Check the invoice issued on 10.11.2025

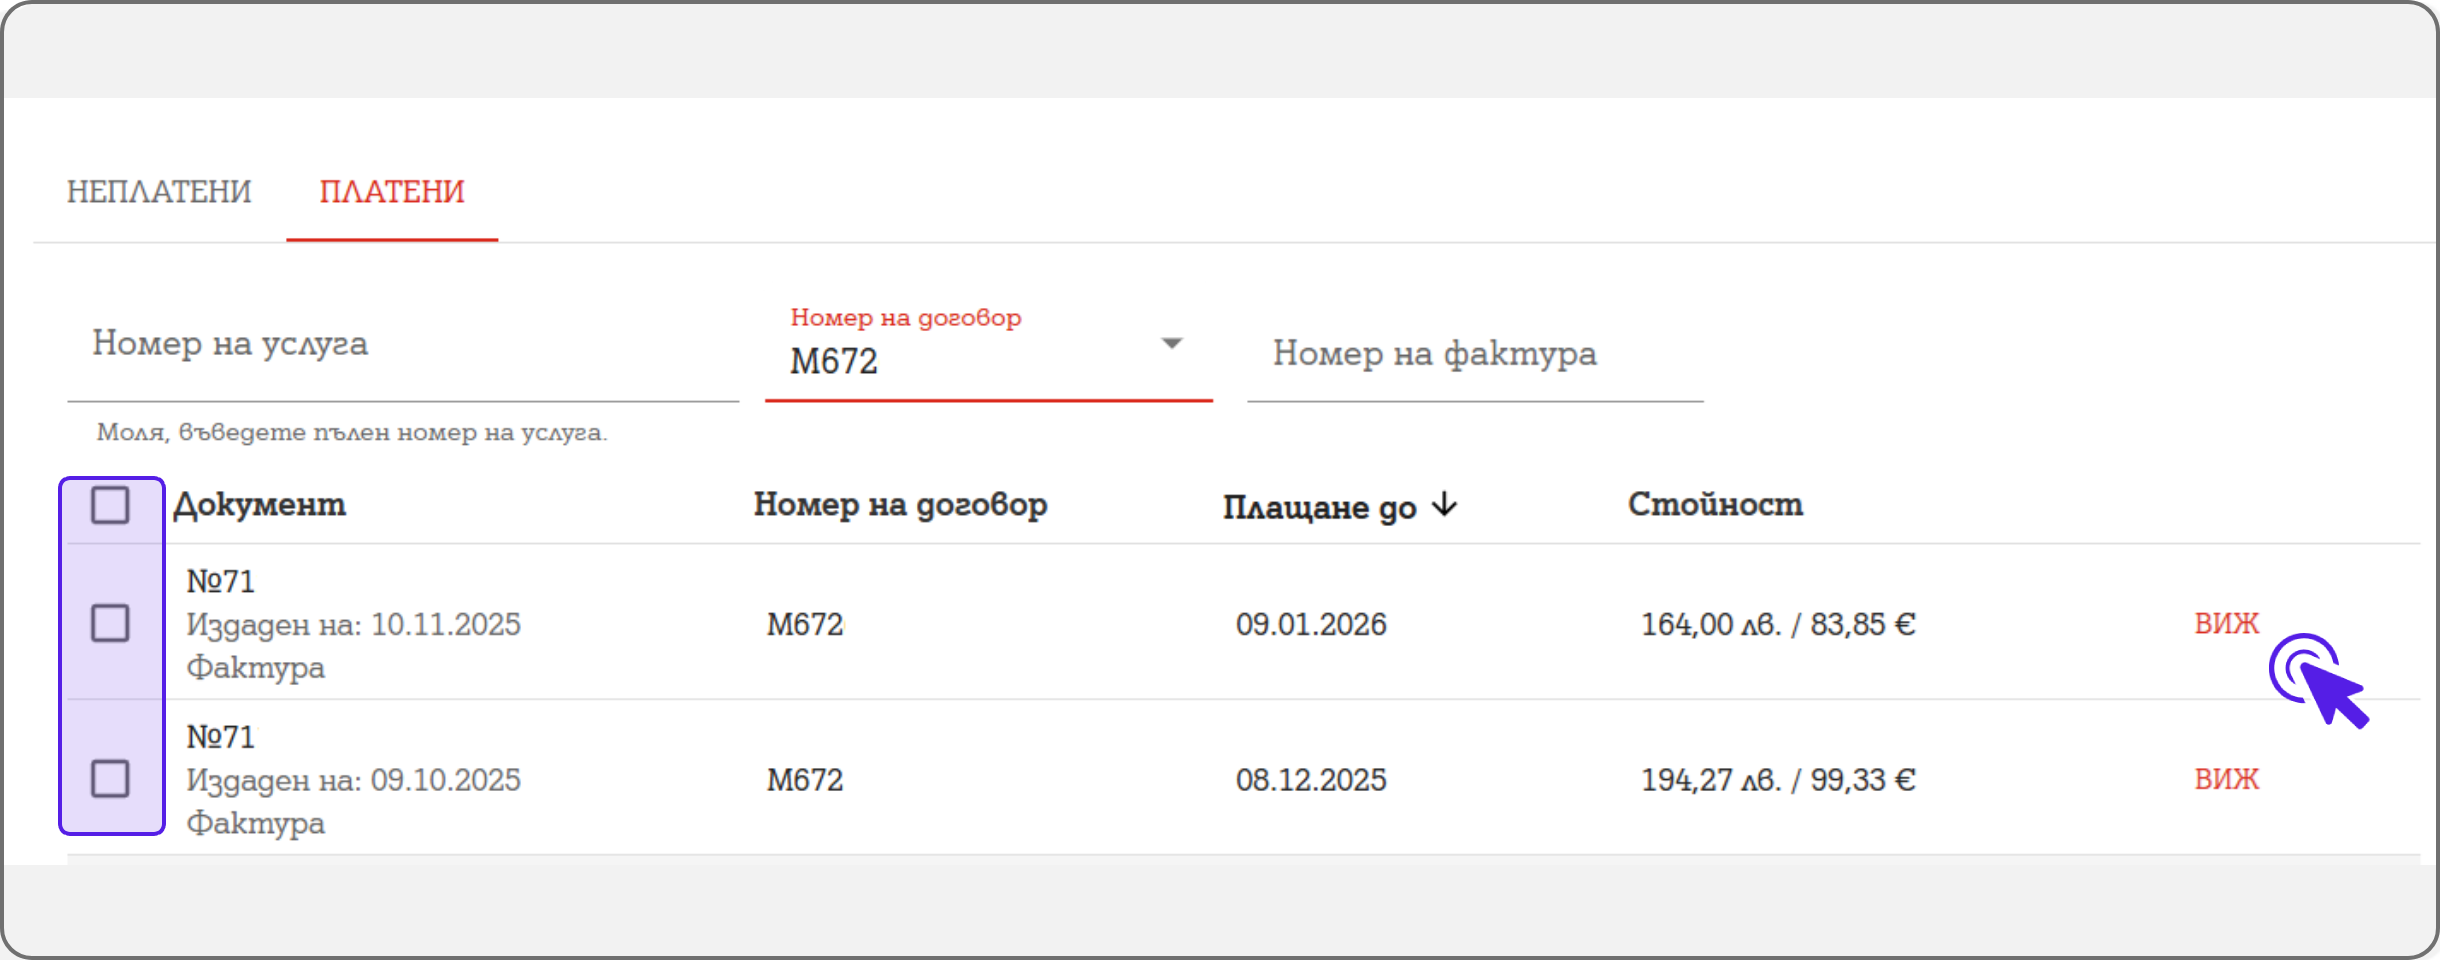[110, 623]
